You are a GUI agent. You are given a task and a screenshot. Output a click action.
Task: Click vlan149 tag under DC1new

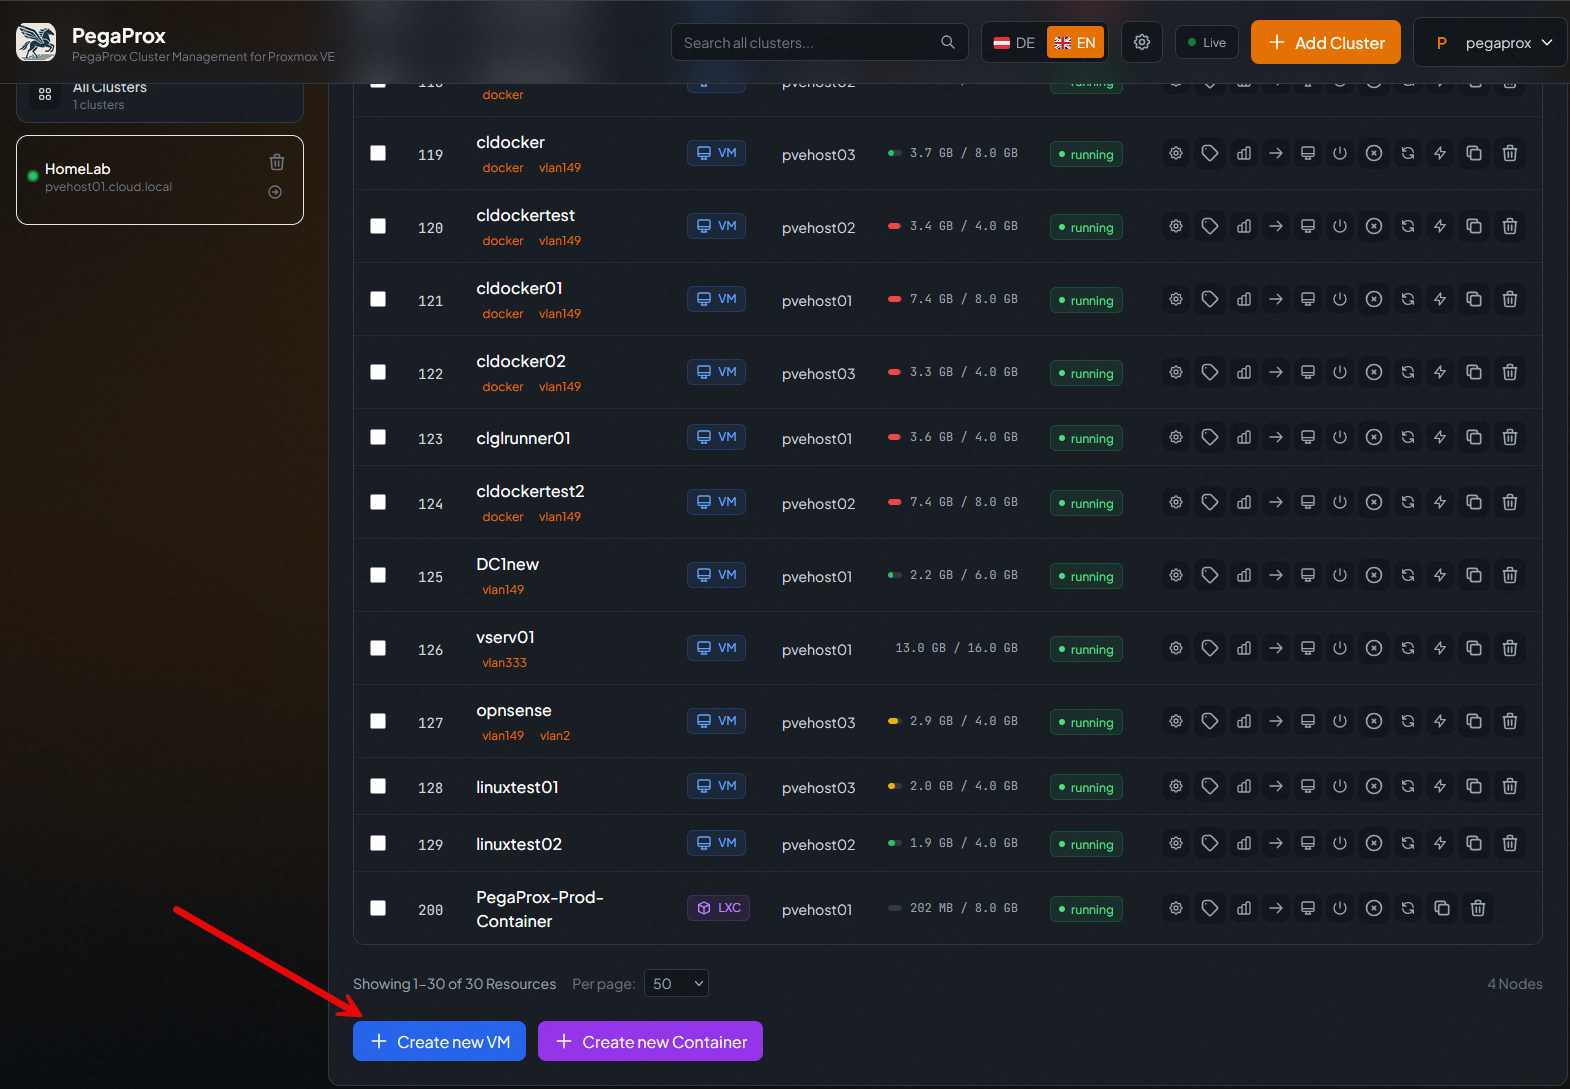503,590
